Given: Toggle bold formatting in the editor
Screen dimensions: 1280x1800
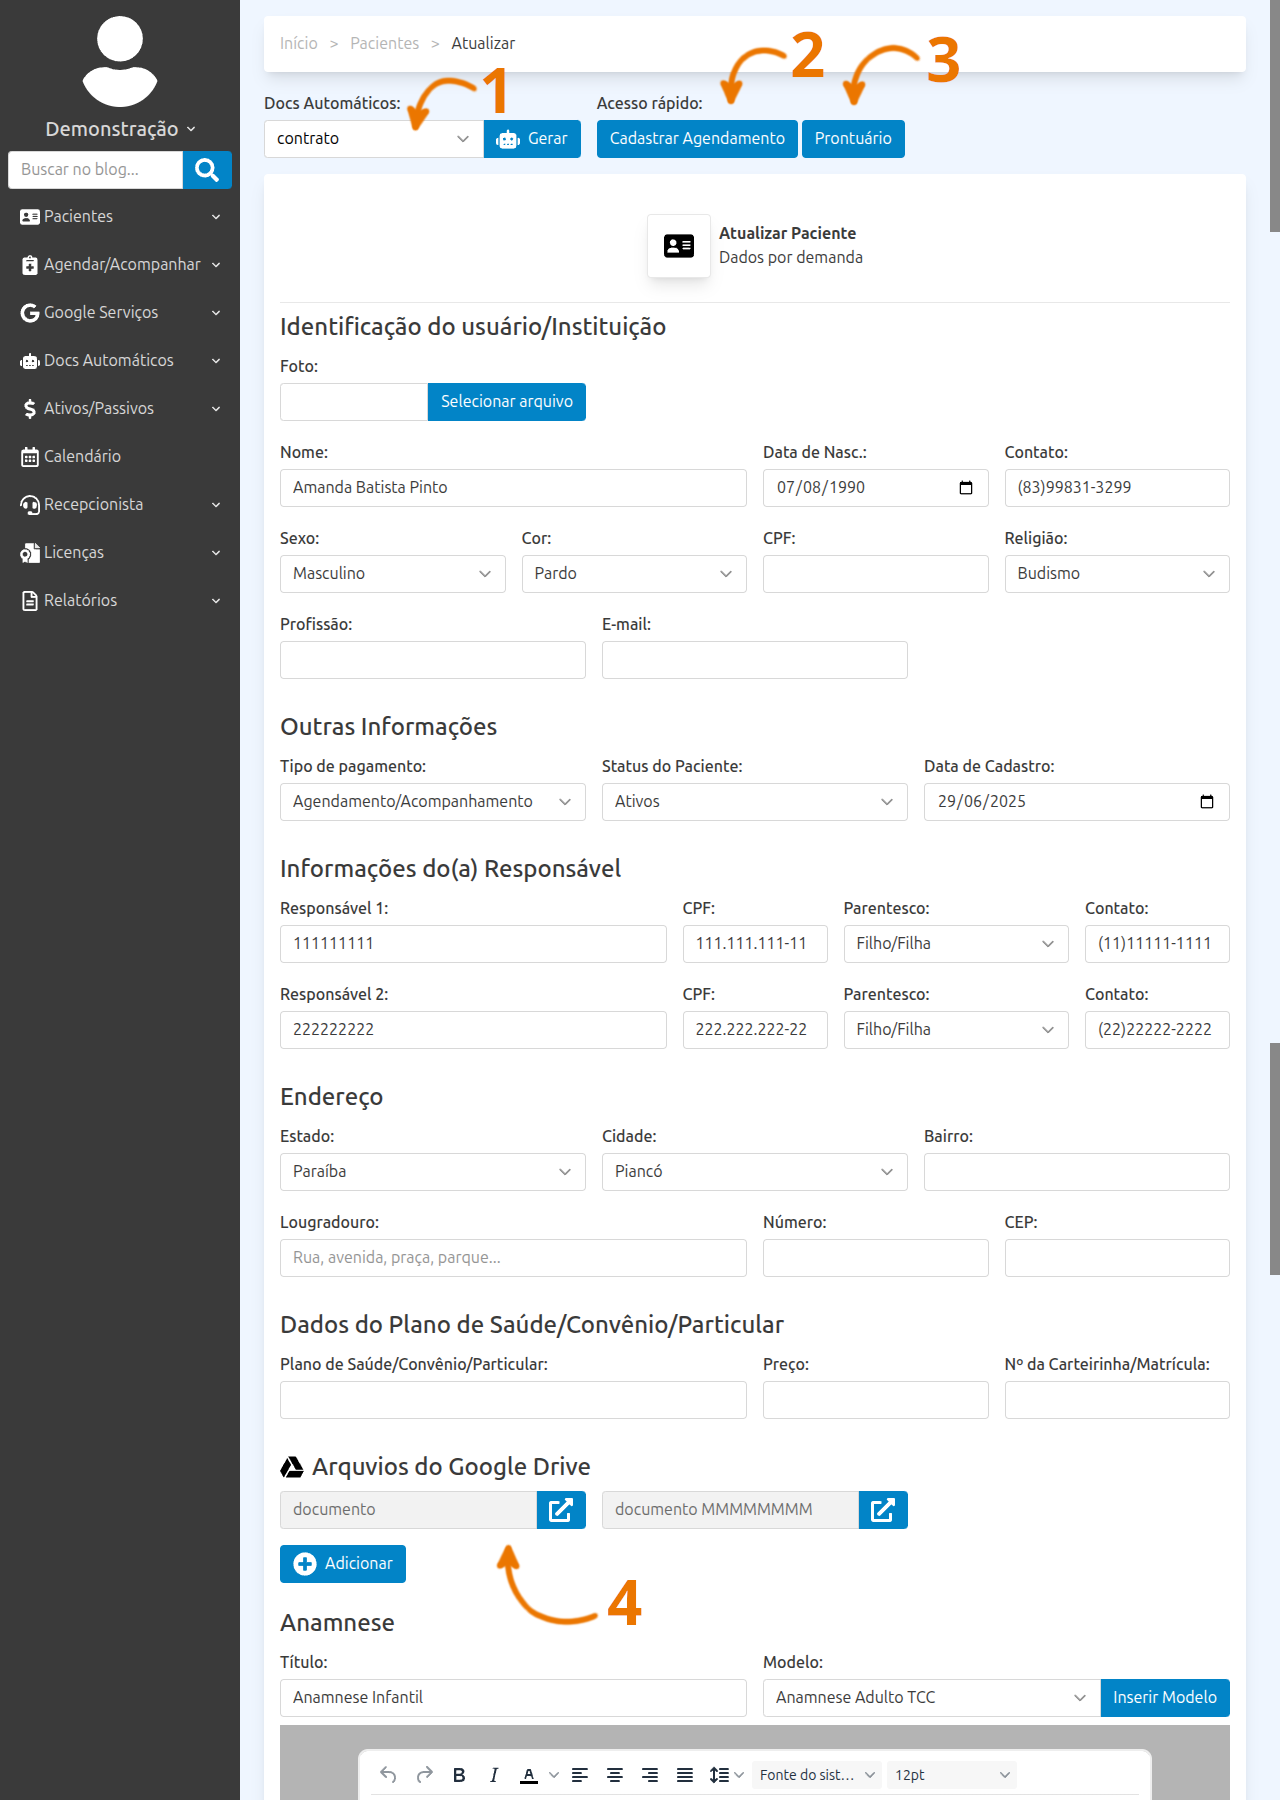Looking at the screenshot, I should 459,1775.
